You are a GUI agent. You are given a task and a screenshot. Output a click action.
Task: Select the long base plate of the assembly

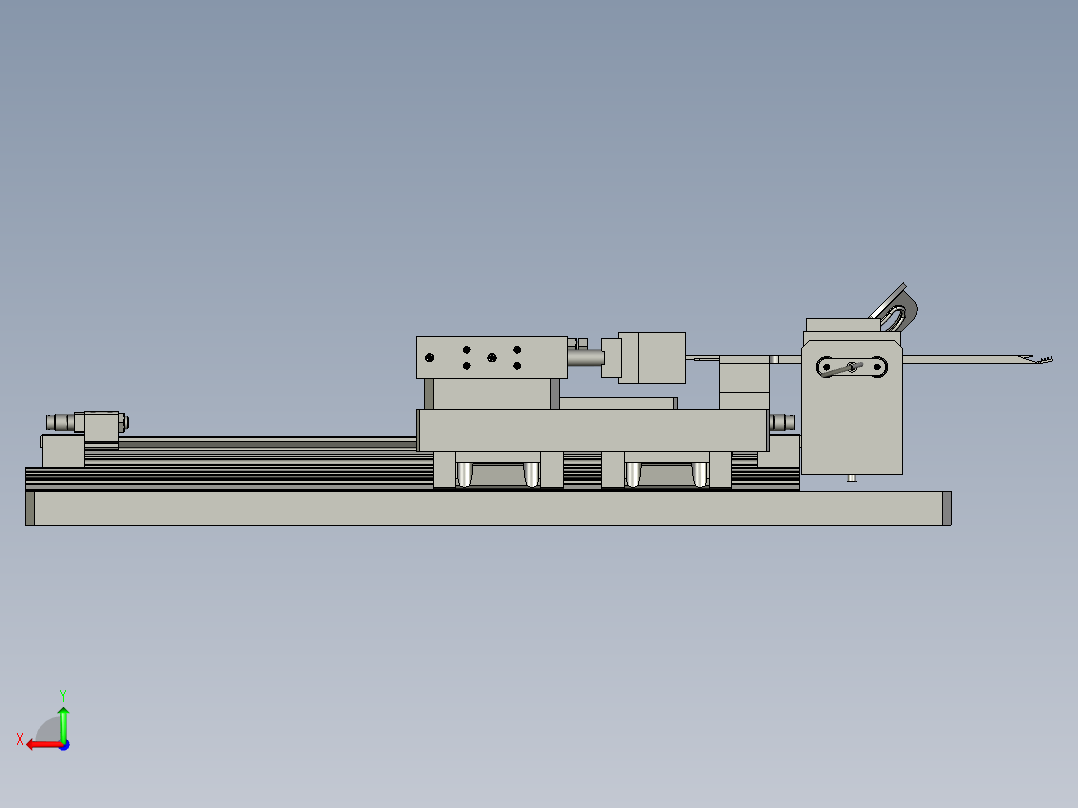pyautogui.click(x=488, y=508)
